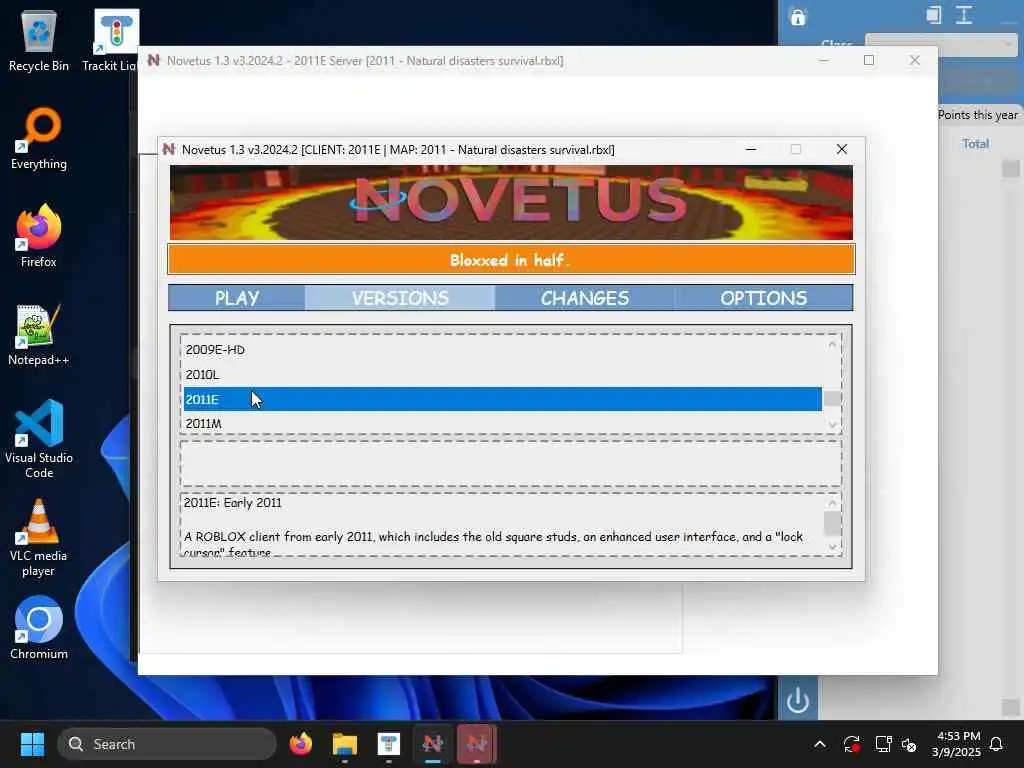This screenshot has height=768, width=1024.
Task: Click the version list scrollbar thumb
Action: coord(832,398)
